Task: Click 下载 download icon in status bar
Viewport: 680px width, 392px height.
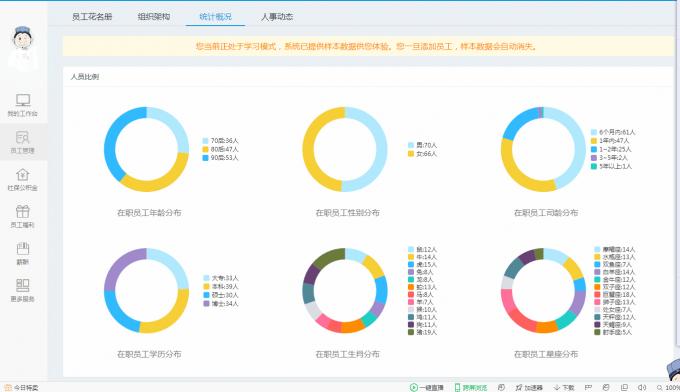Action: coord(557,387)
